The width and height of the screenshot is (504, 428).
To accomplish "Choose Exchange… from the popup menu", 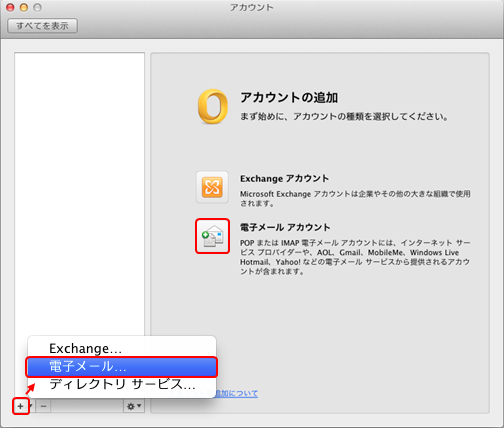I will [x=122, y=348].
